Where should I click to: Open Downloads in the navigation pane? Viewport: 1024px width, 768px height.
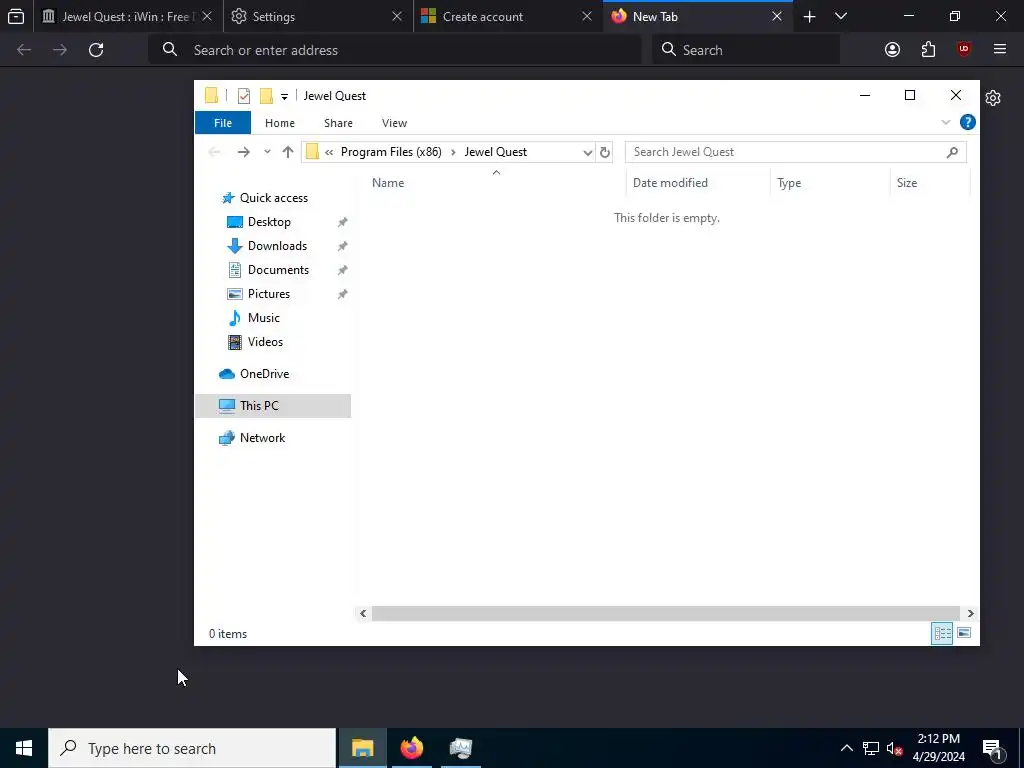tap(277, 246)
